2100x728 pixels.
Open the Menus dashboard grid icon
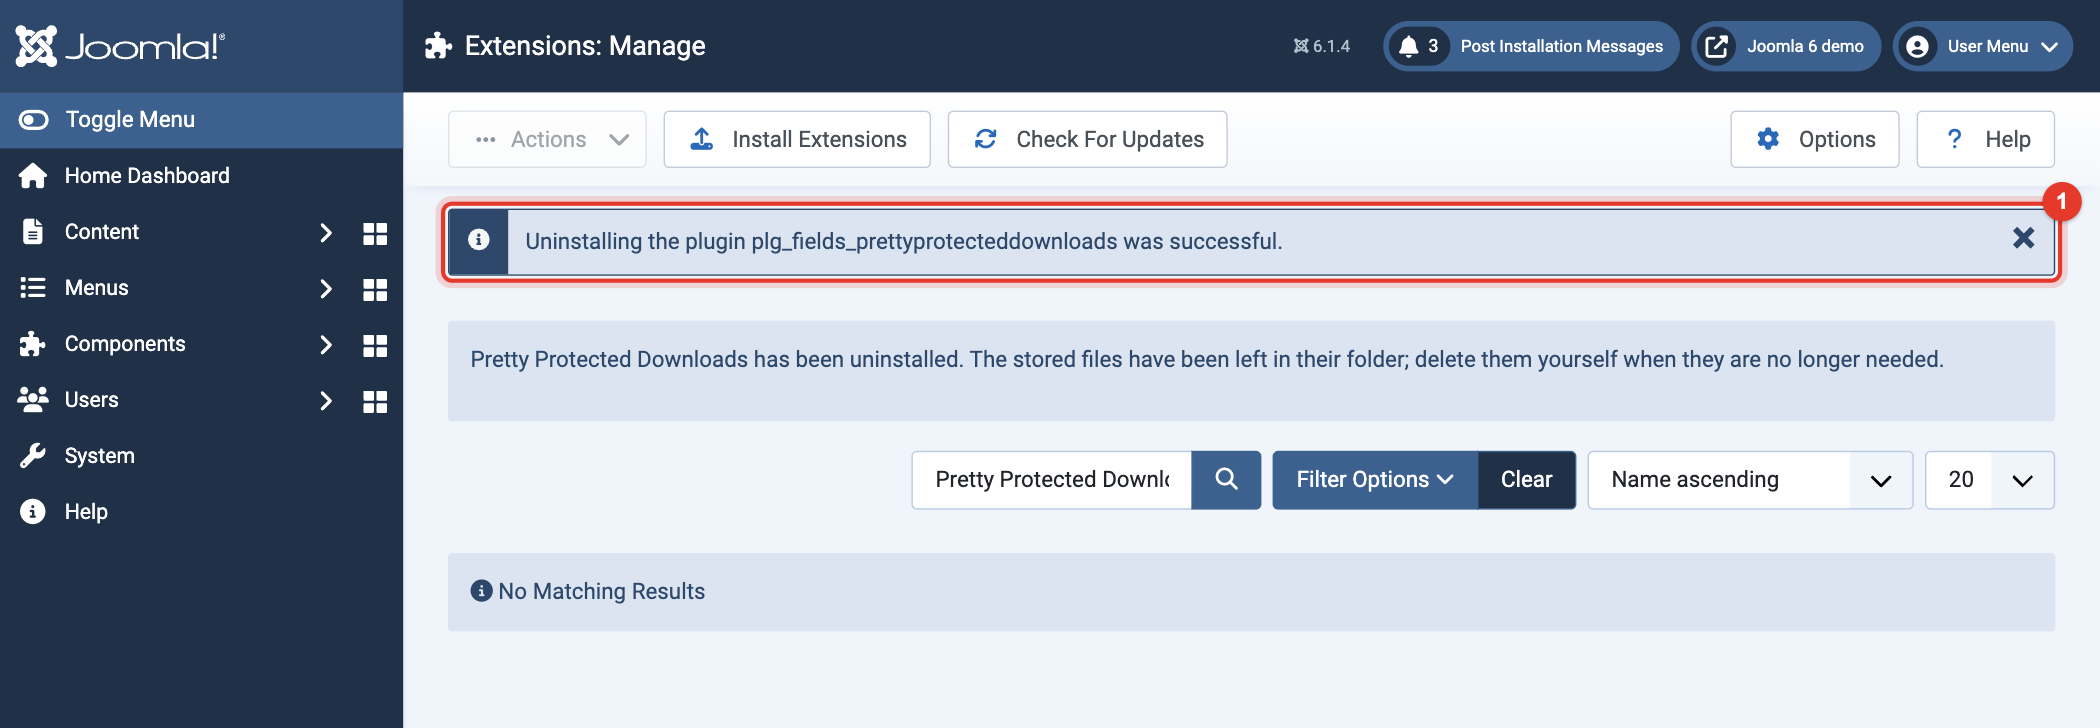pos(375,289)
